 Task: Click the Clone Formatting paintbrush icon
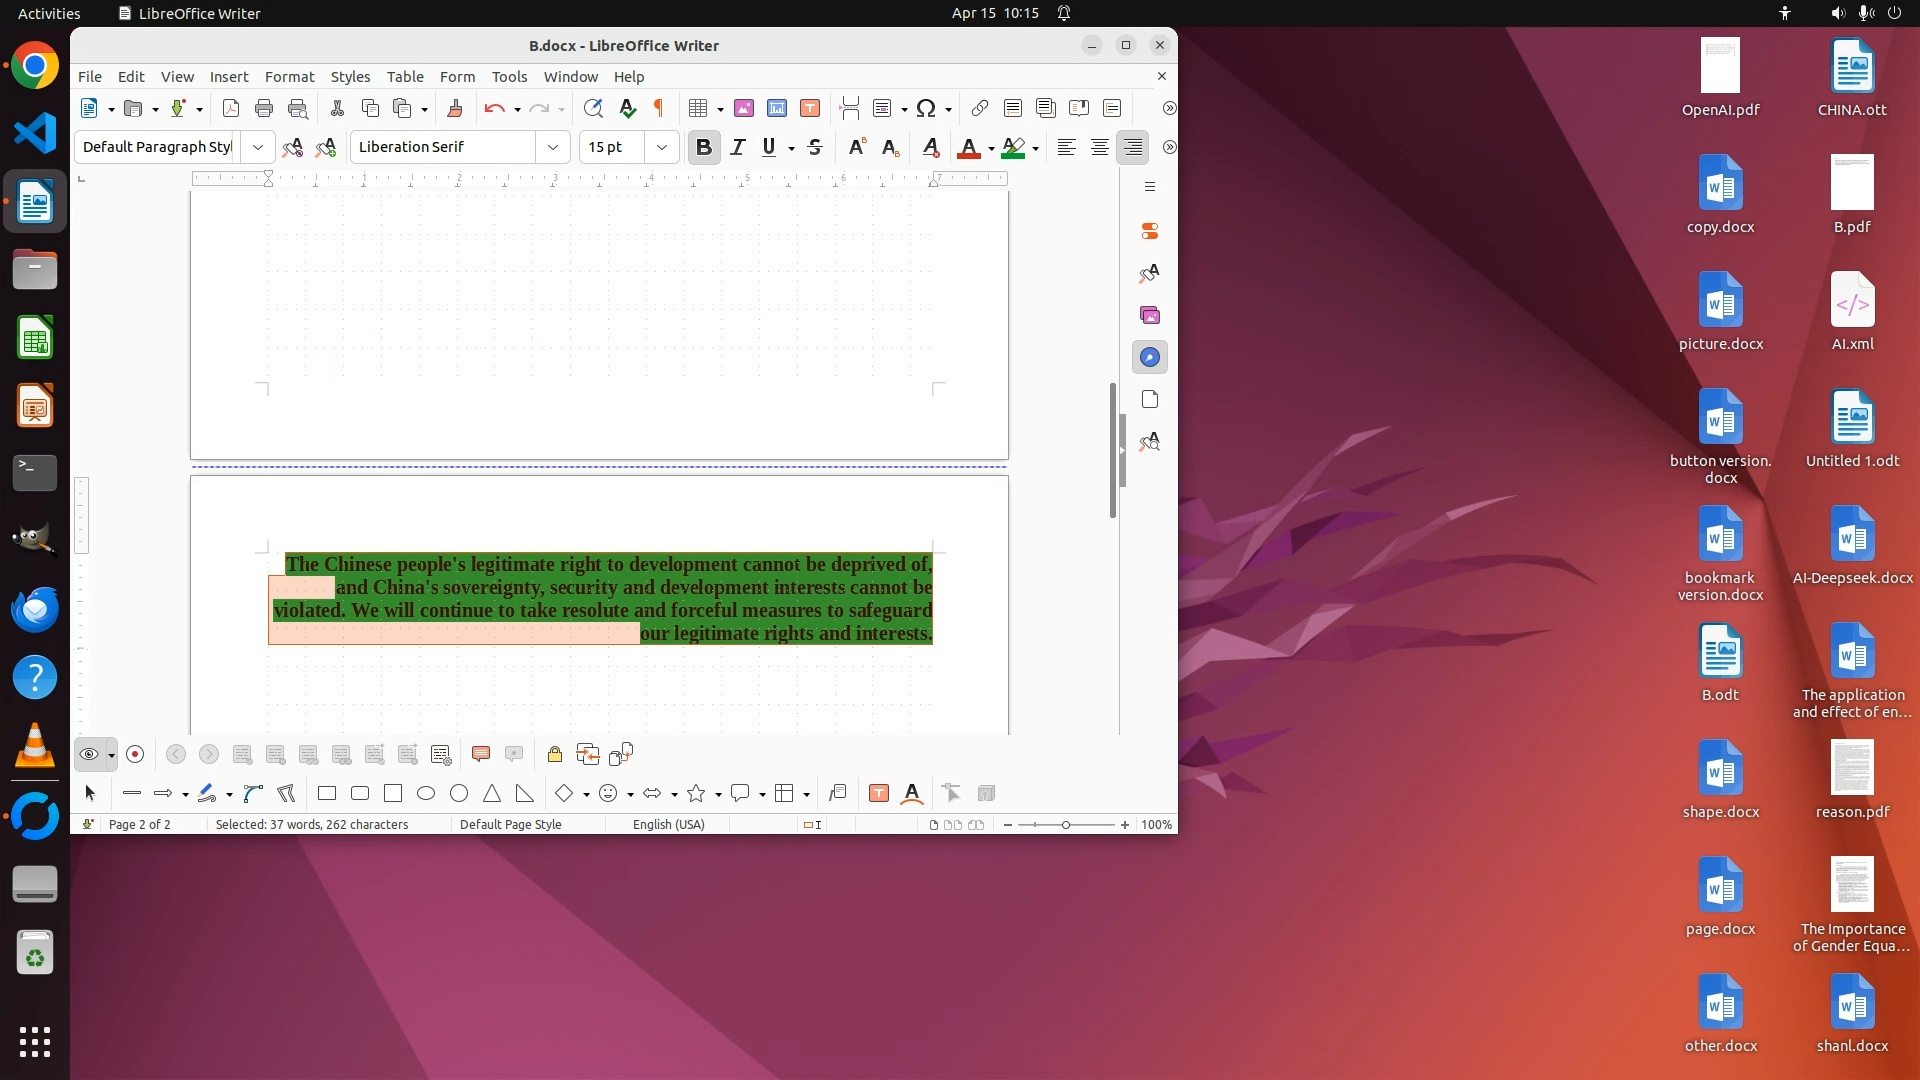coord(455,109)
